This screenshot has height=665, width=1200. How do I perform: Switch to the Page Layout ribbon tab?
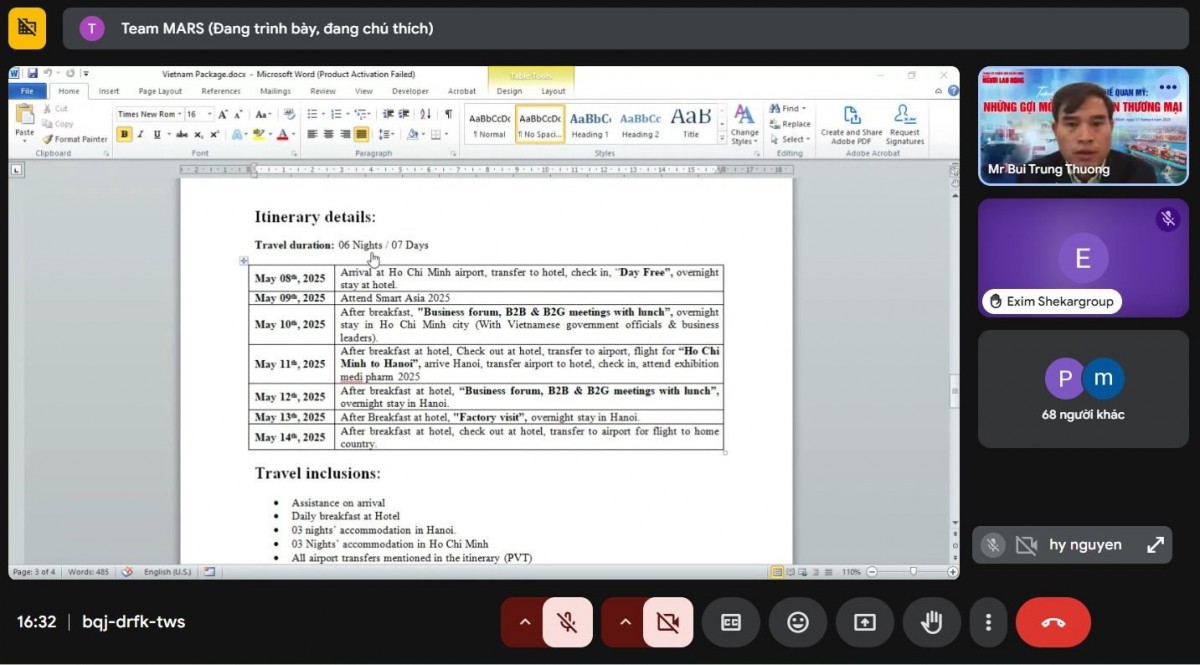pyautogui.click(x=160, y=91)
